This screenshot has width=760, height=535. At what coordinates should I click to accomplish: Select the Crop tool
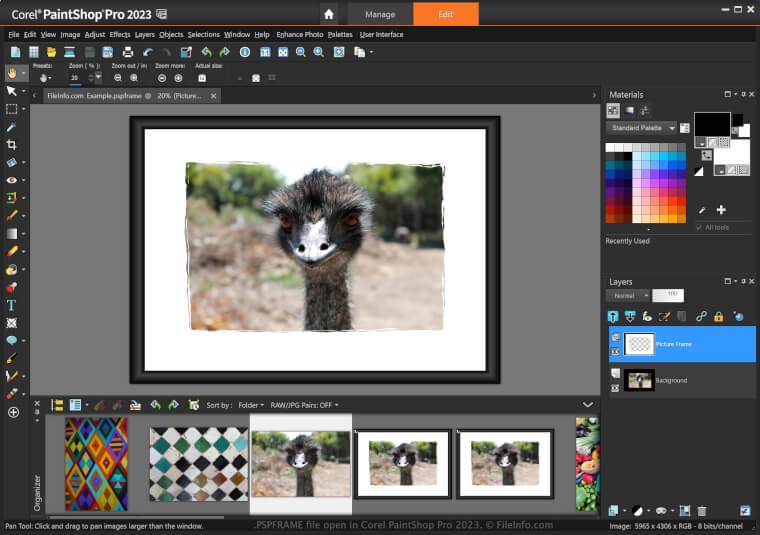[x=12, y=145]
